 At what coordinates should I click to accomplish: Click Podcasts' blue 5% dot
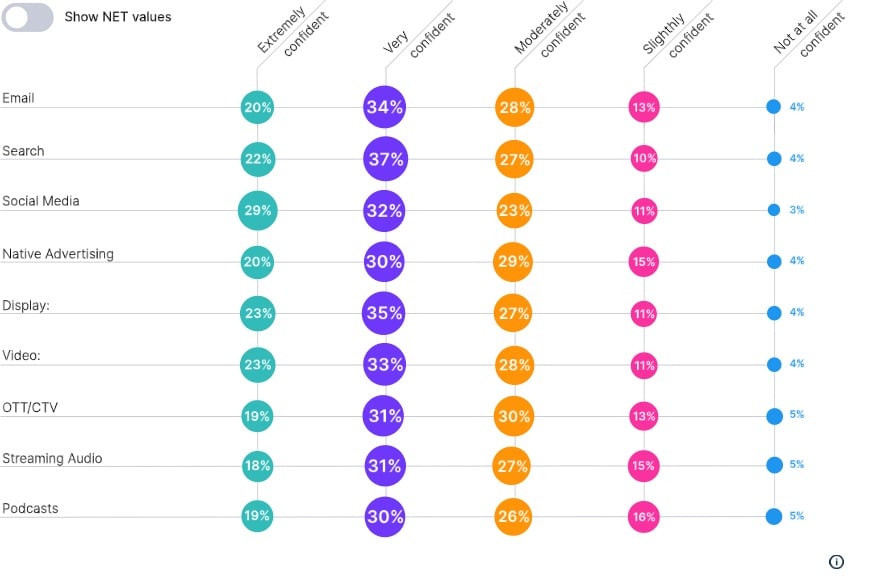774,516
